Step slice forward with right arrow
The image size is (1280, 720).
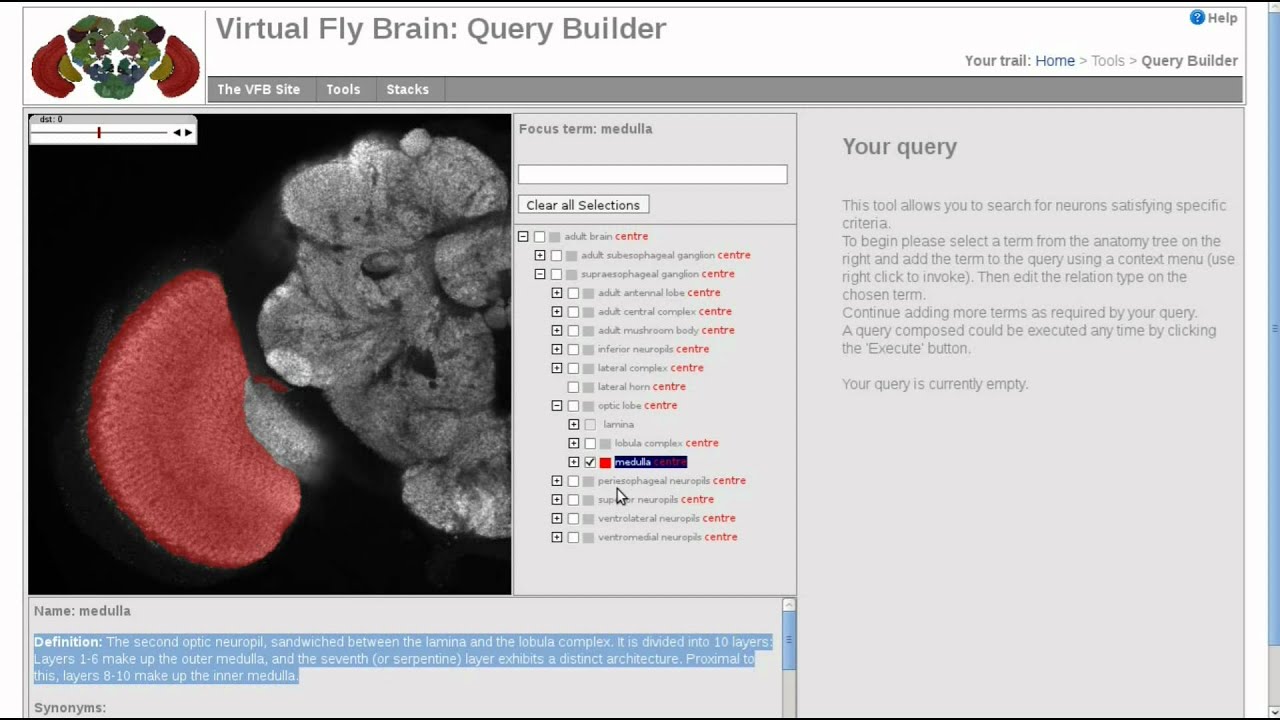[188, 132]
